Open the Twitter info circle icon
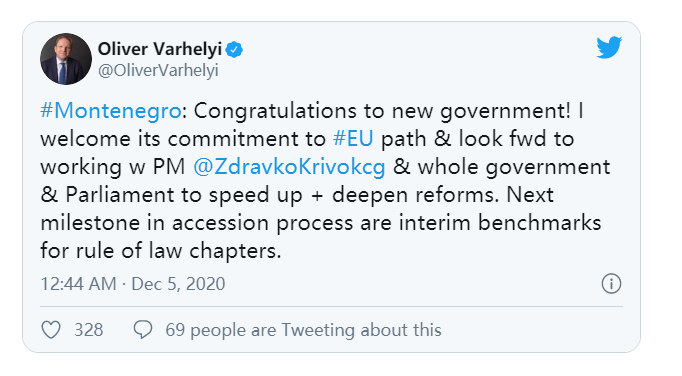682x376 pixels. pyautogui.click(x=611, y=284)
